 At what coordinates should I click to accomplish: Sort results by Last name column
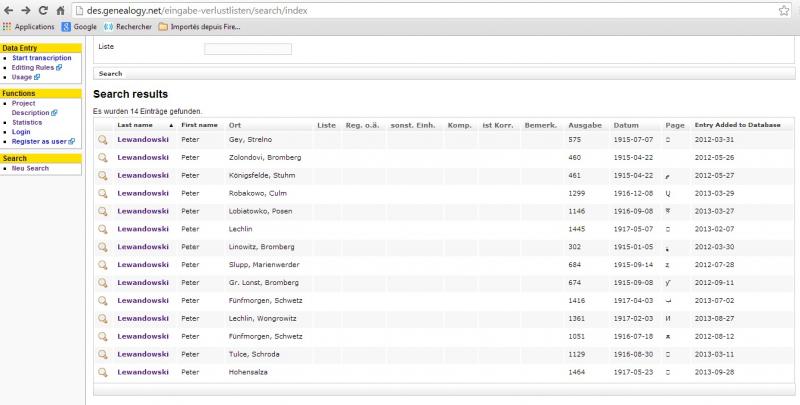[135, 125]
